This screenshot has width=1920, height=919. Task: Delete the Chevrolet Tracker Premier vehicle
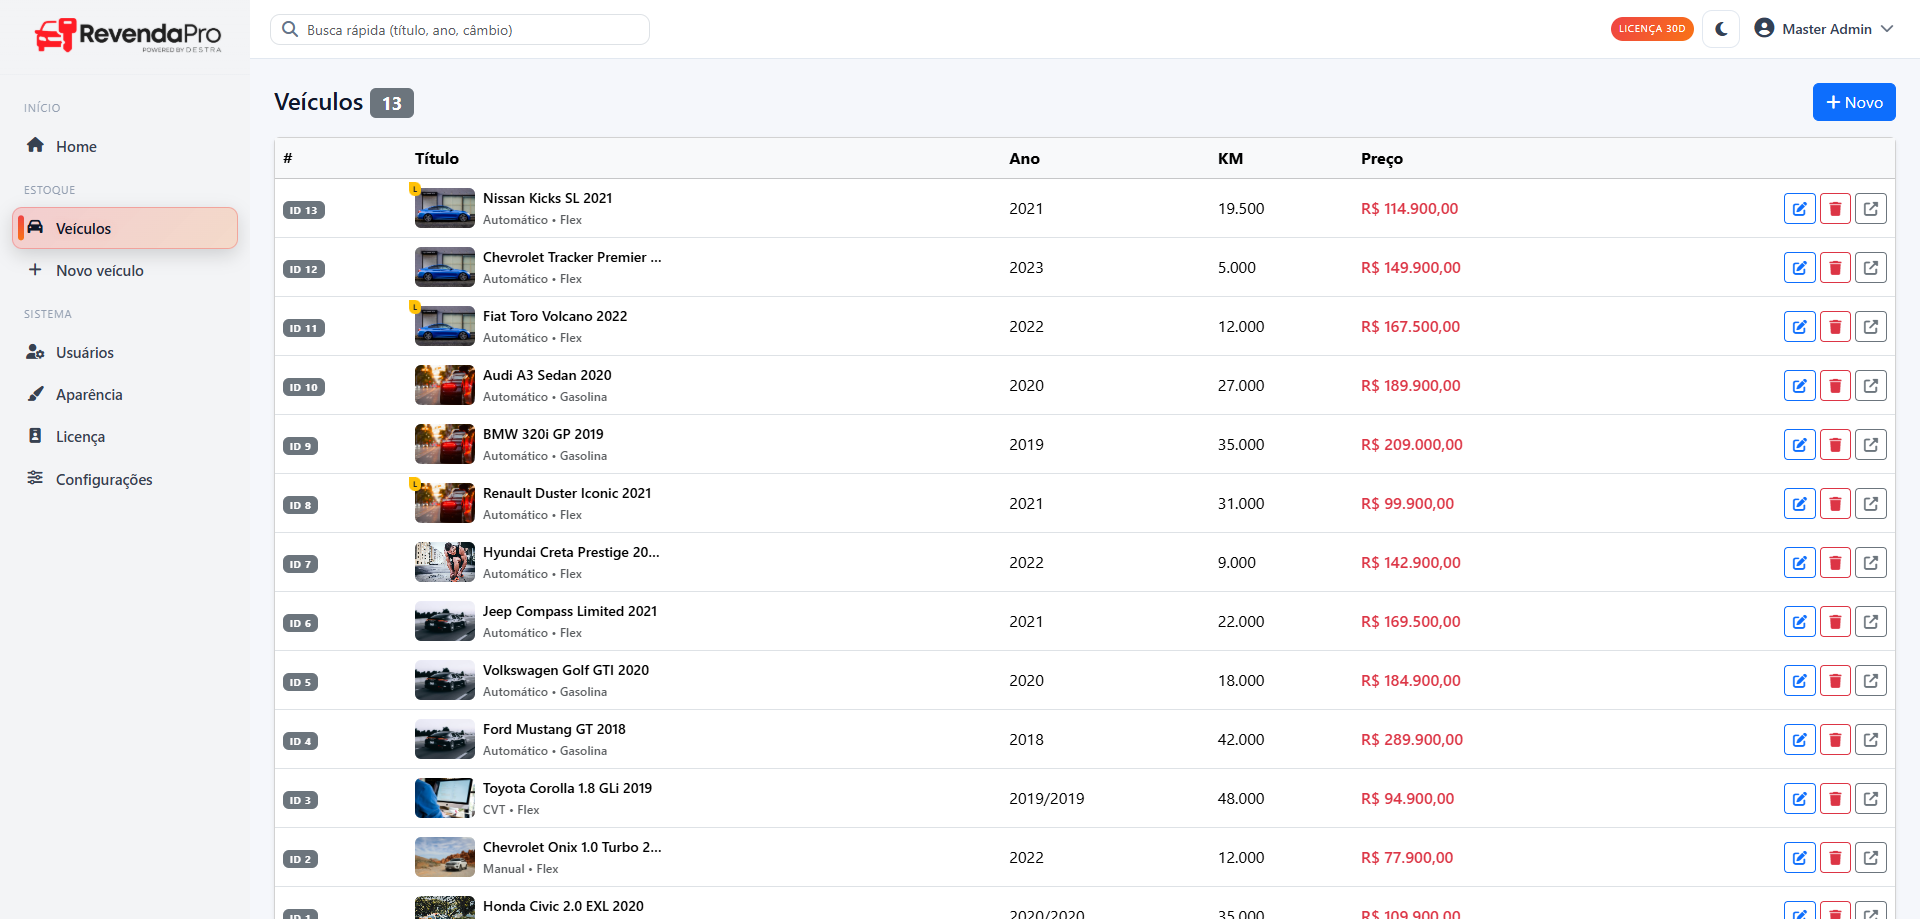tap(1835, 268)
